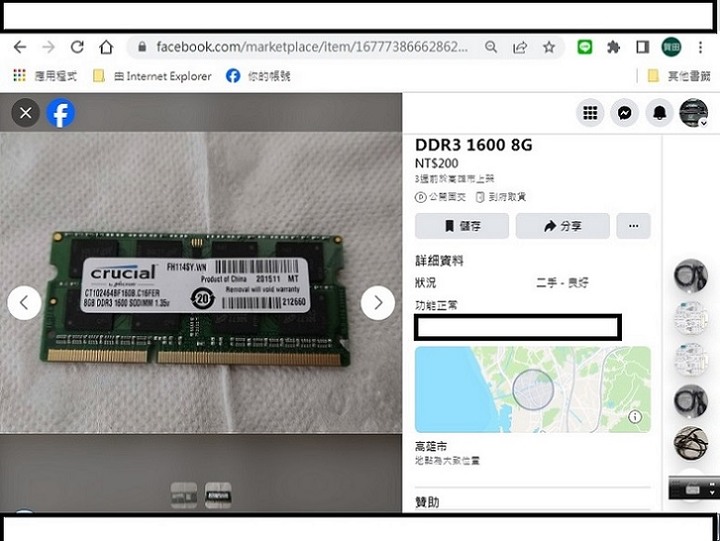This screenshot has height=541, width=720.
Task: Click the browser back arrow
Action: point(20,47)
